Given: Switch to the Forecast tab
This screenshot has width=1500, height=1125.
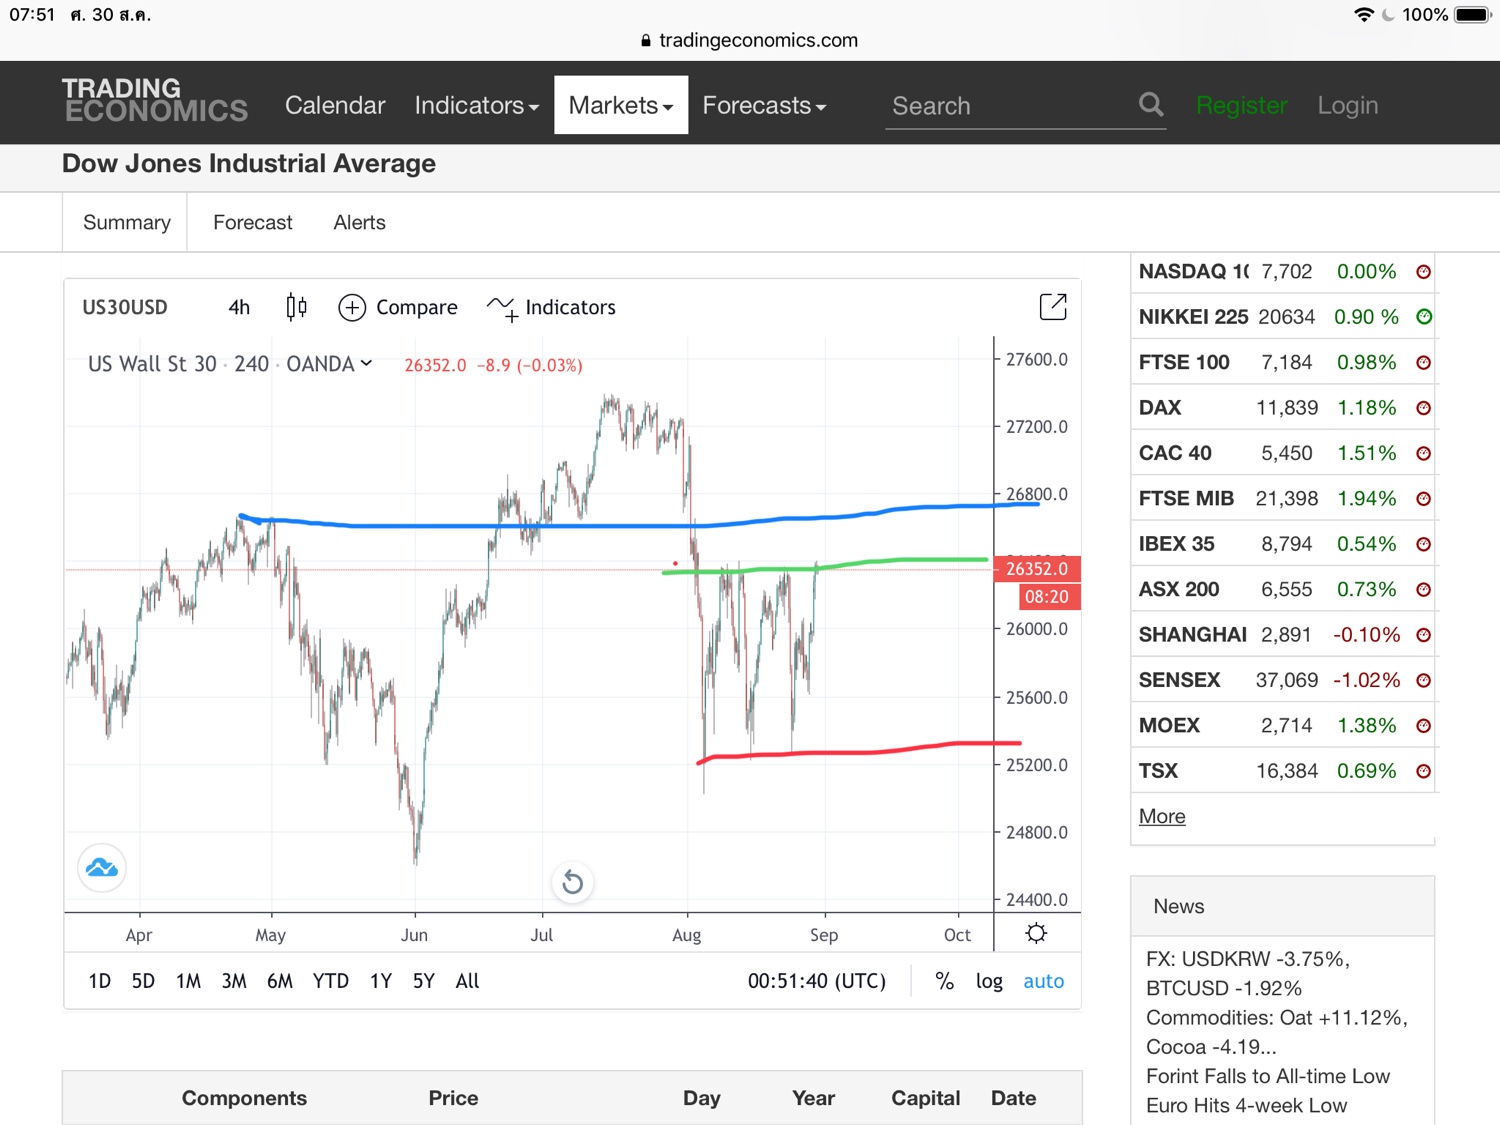Looking at the screenshot, I should pos(253,222).
